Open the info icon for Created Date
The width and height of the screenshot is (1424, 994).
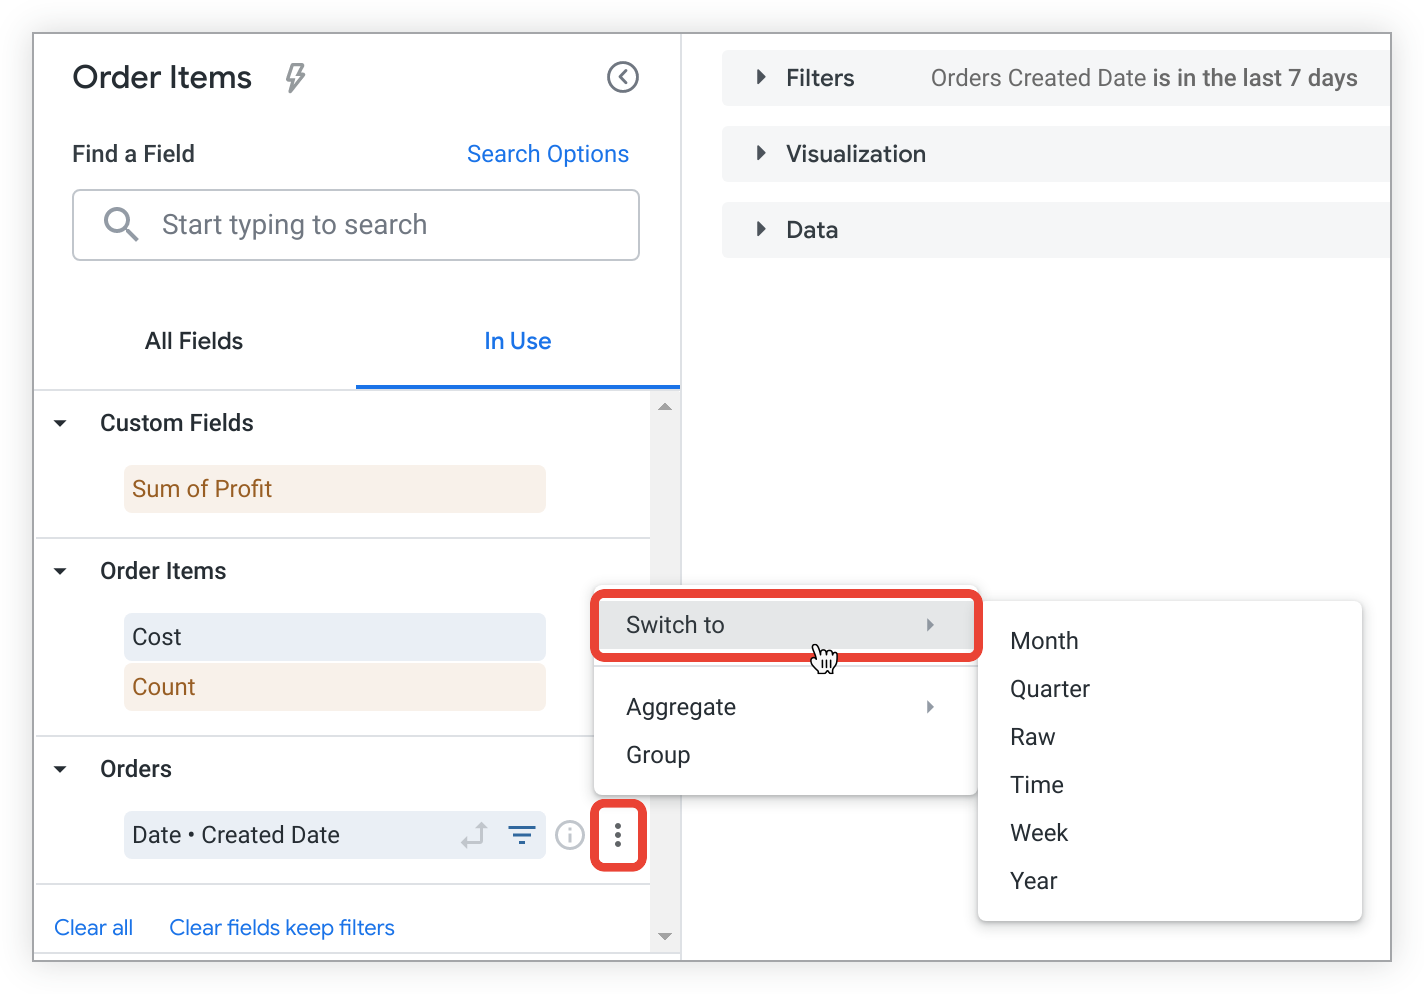570,834
